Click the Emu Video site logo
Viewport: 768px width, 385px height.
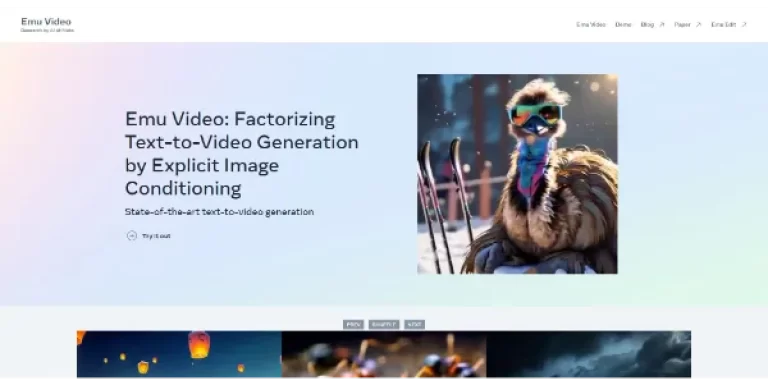click(x=47, y=24)
